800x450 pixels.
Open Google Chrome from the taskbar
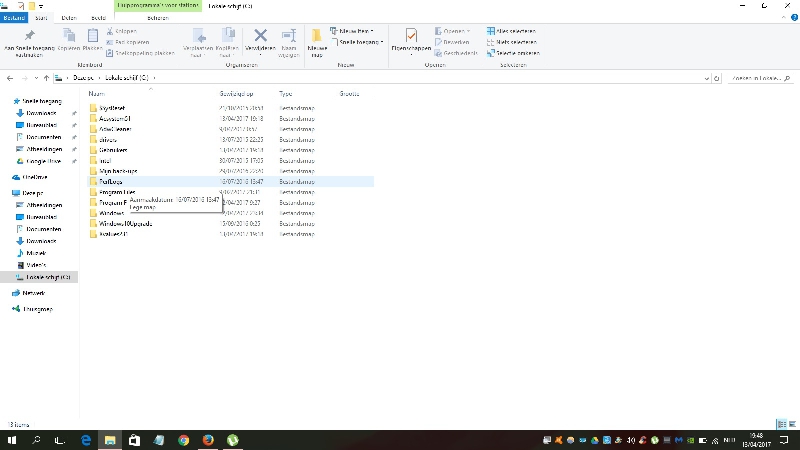[x=184, y=439]
